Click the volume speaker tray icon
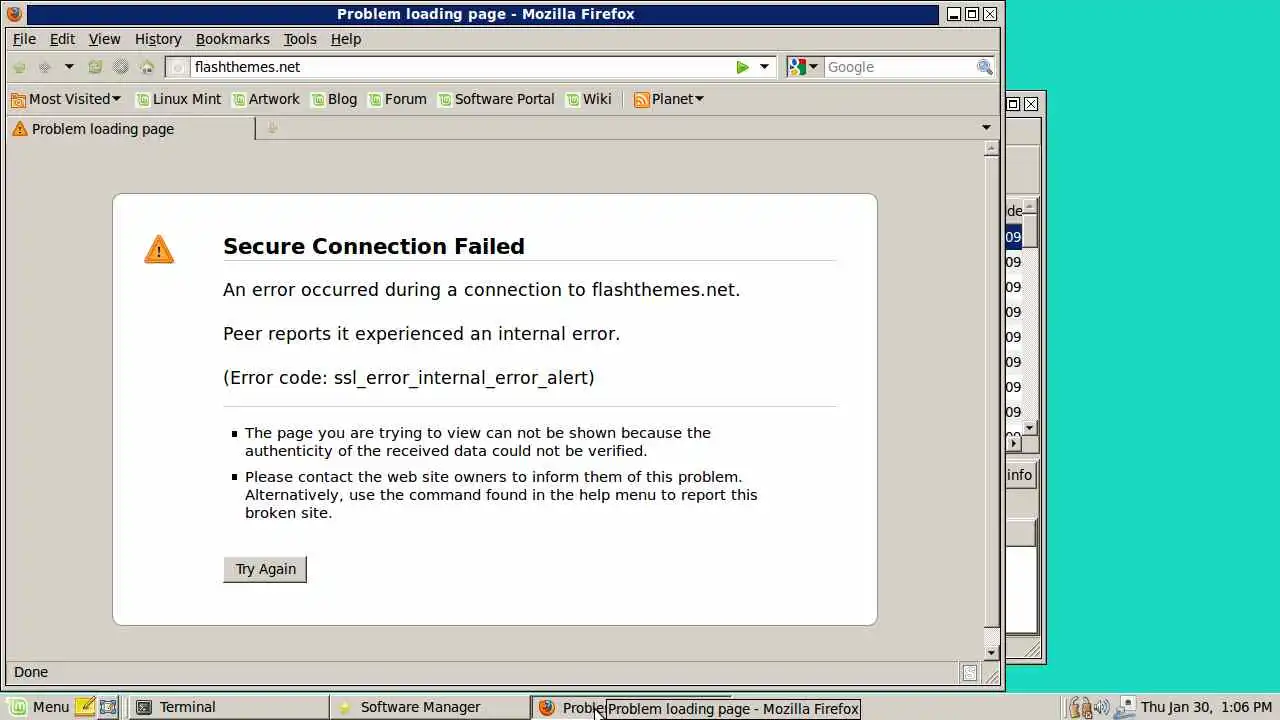Viewport: 1280px width, 720px height. click(1102, 708)
